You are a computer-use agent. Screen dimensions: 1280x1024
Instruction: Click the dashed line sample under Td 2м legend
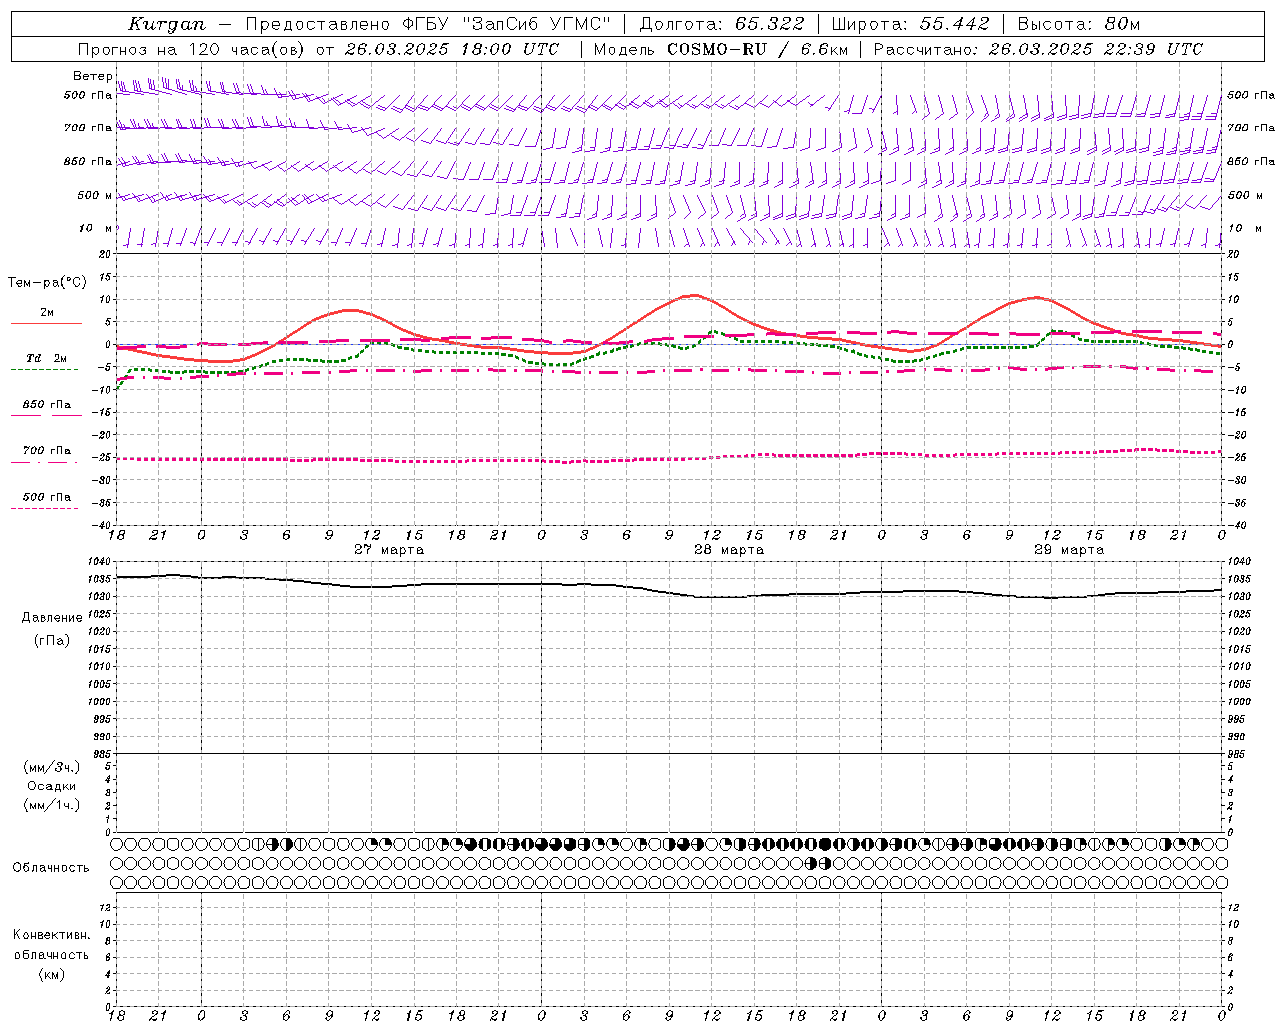(x=44, y=370)
